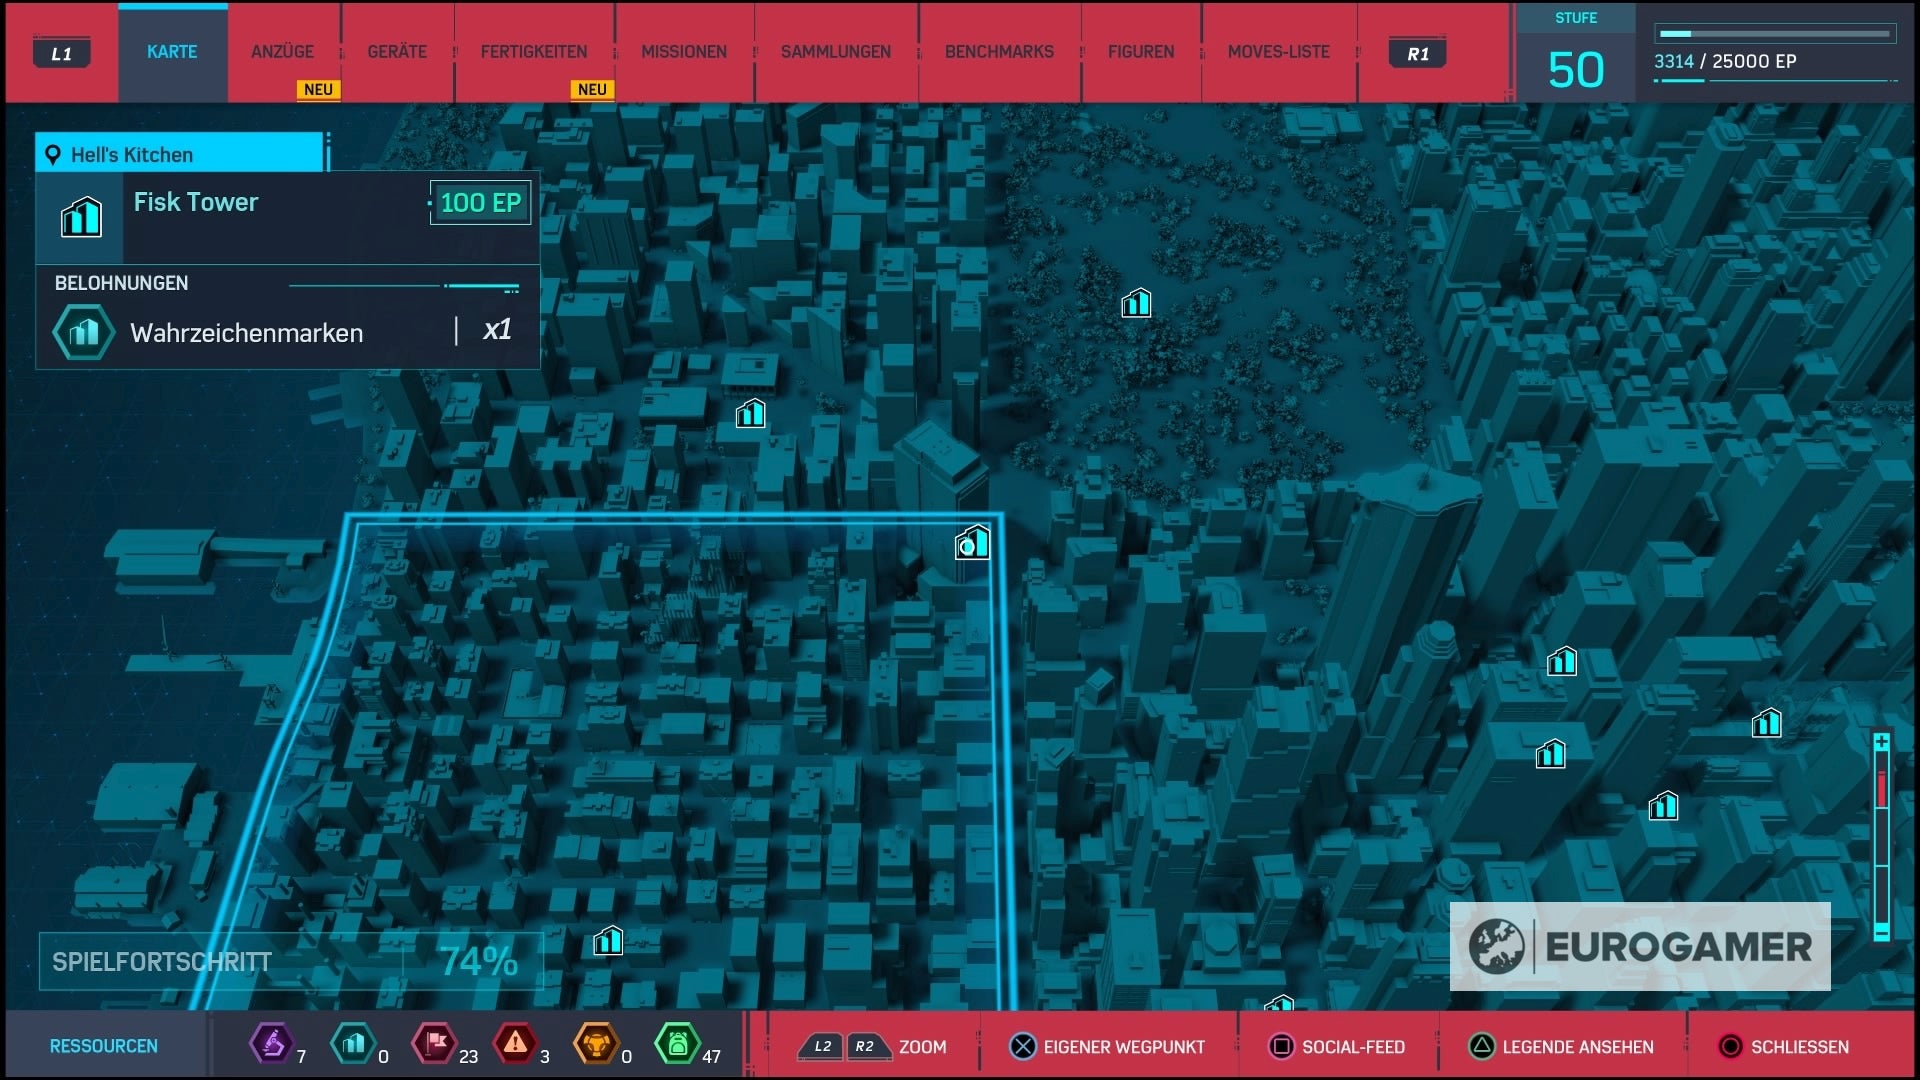Switch to the Sammlungen tab
The width and height of the screenshot is (1920, 1080).
coord(836,52)
